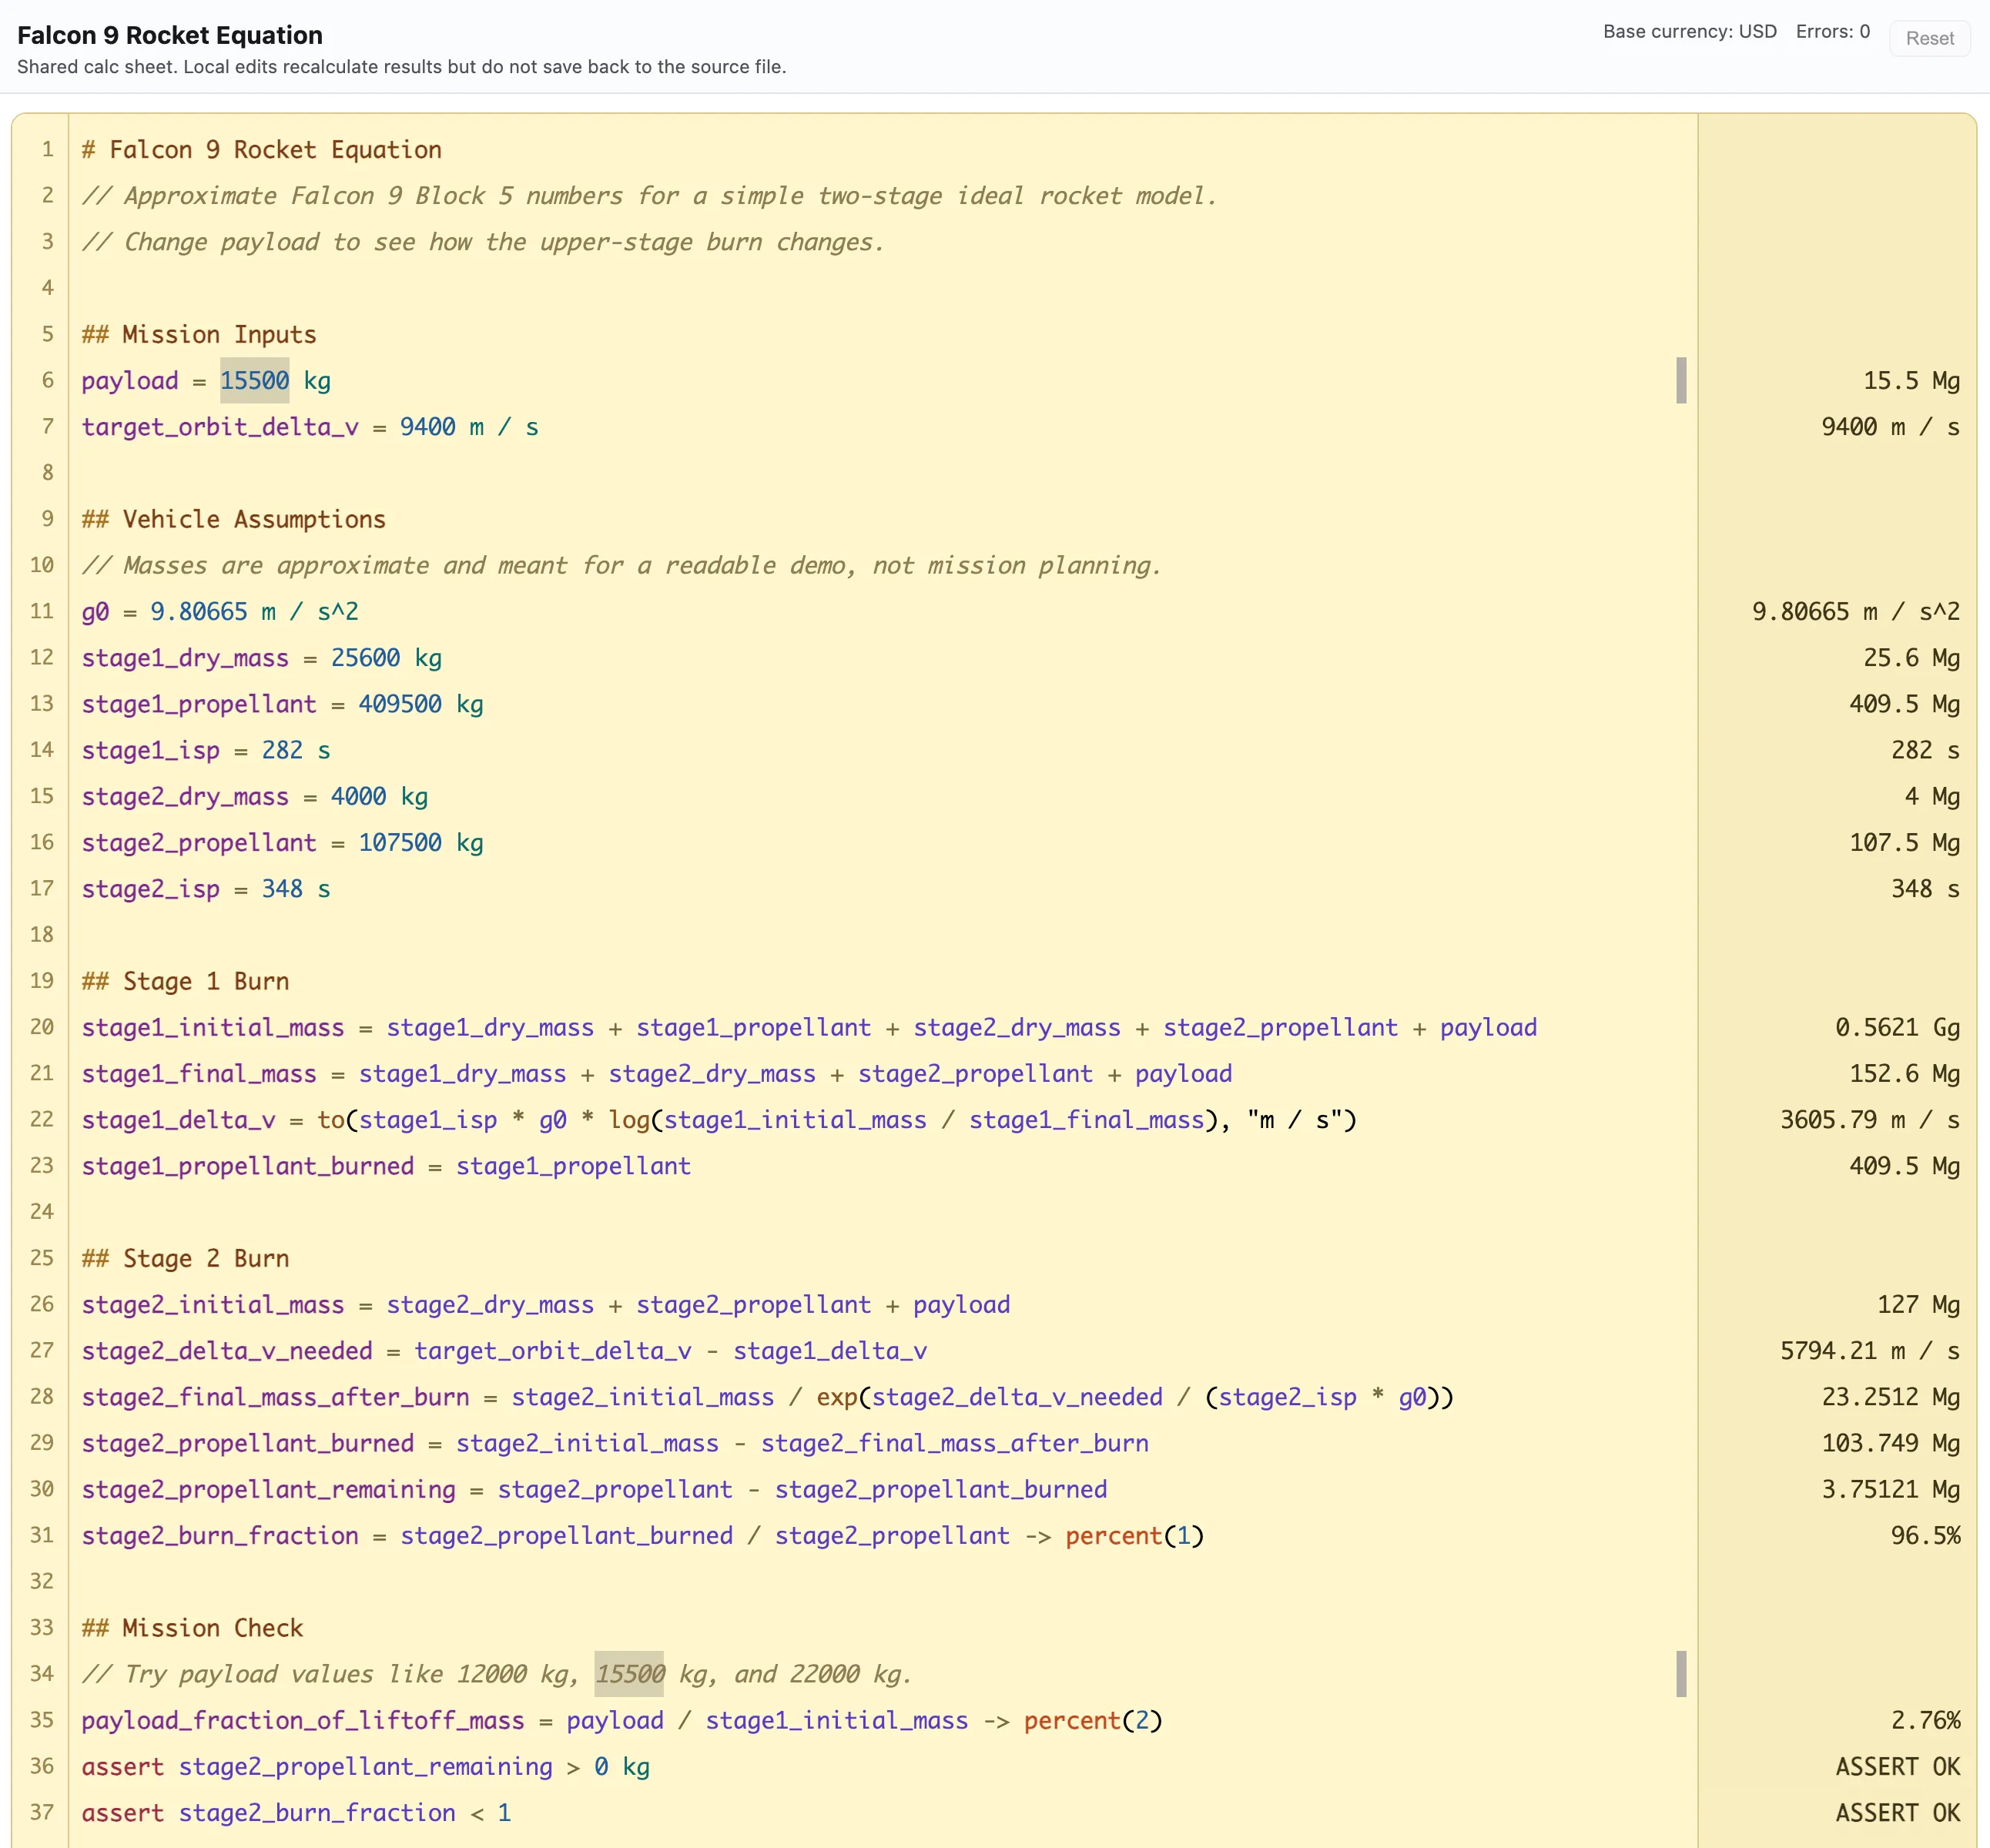The image size is (1990, 1848).
Task: Click the exp function on line 28
Action: [837, 1397]
